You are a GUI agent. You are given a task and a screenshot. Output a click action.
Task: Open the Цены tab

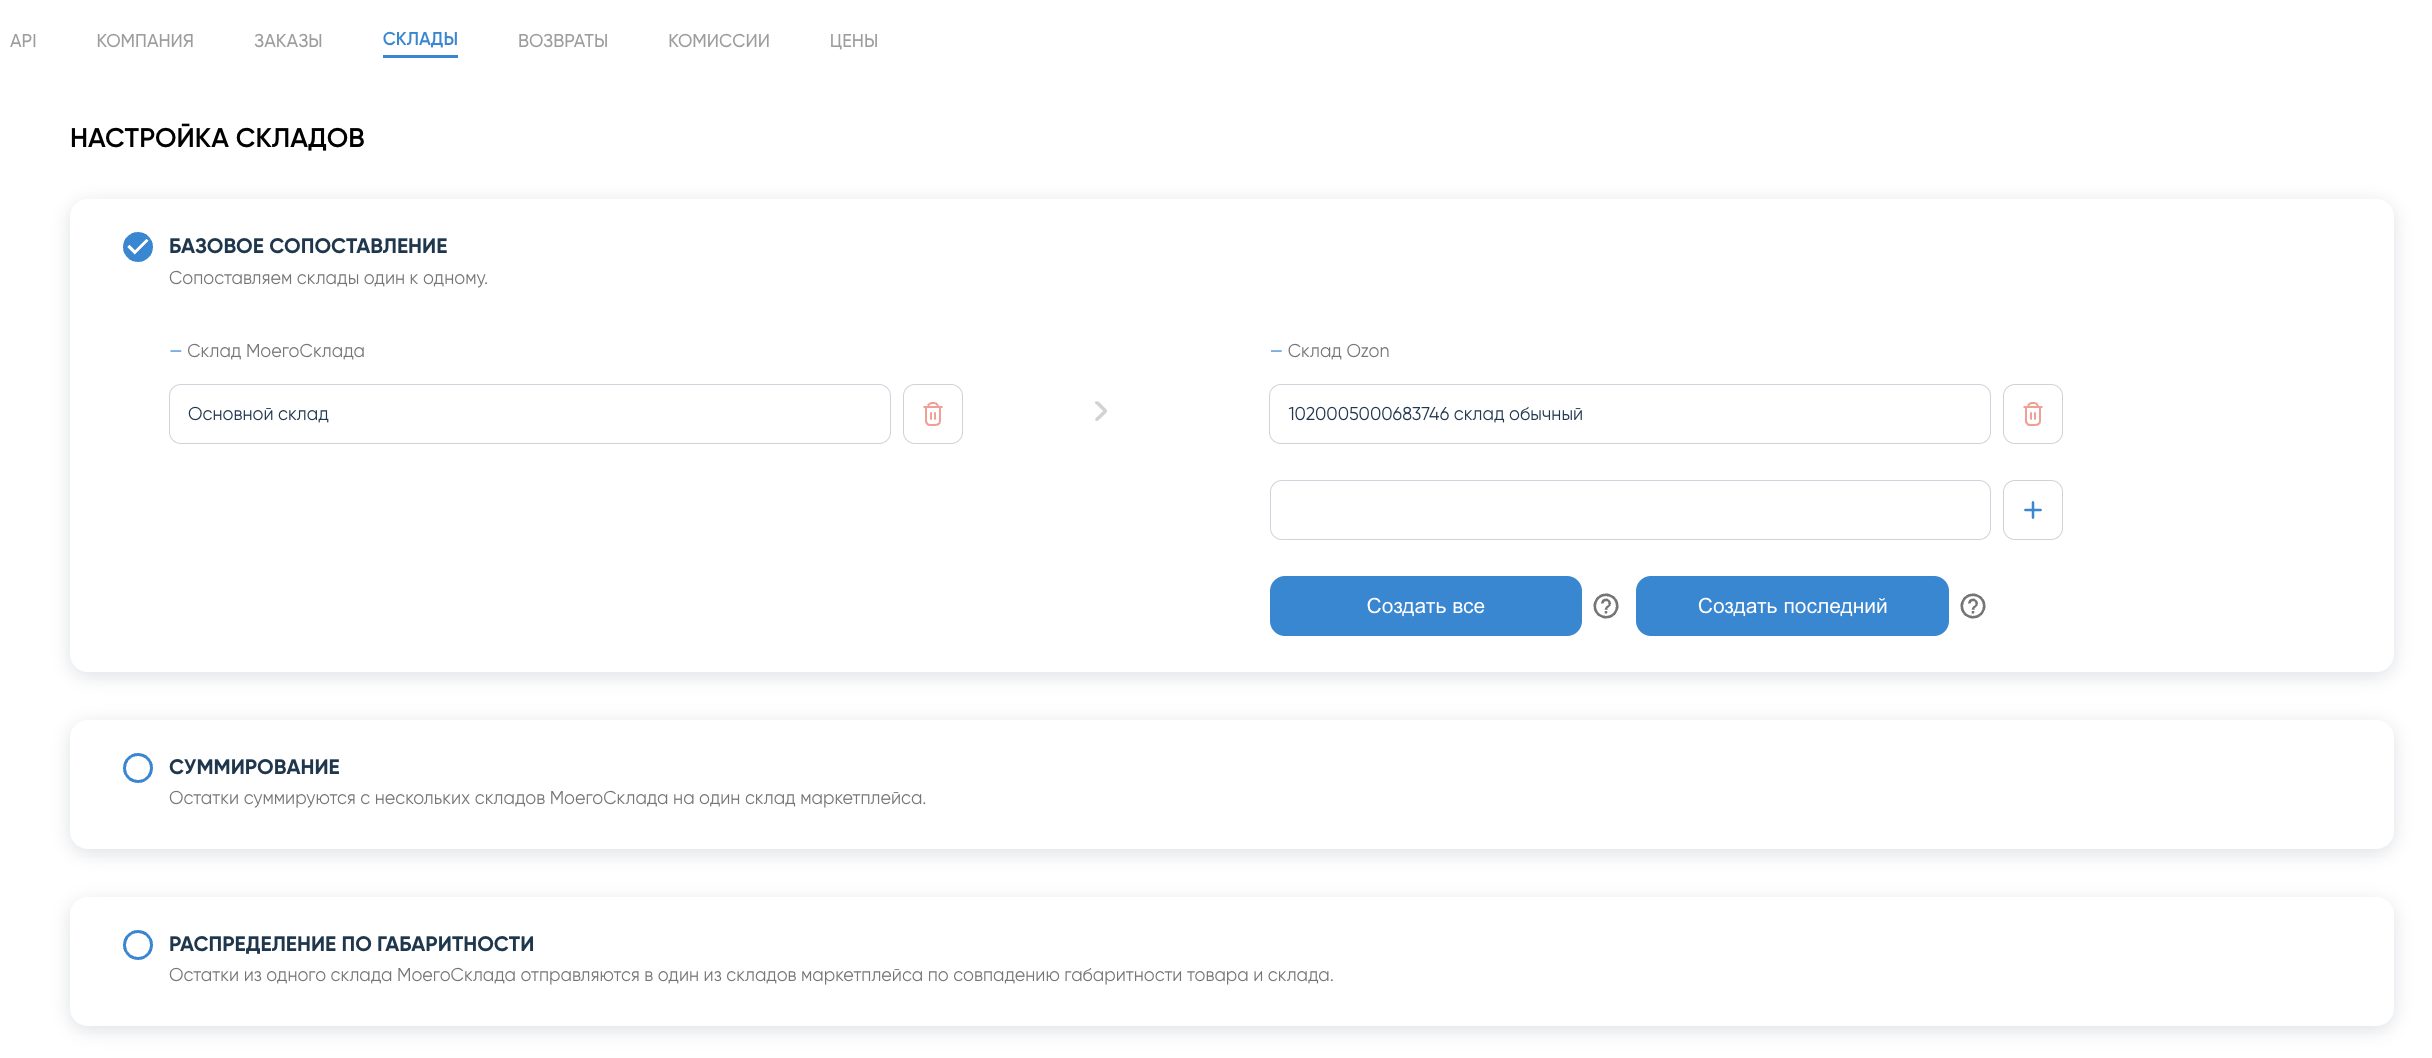coord(853,41)
